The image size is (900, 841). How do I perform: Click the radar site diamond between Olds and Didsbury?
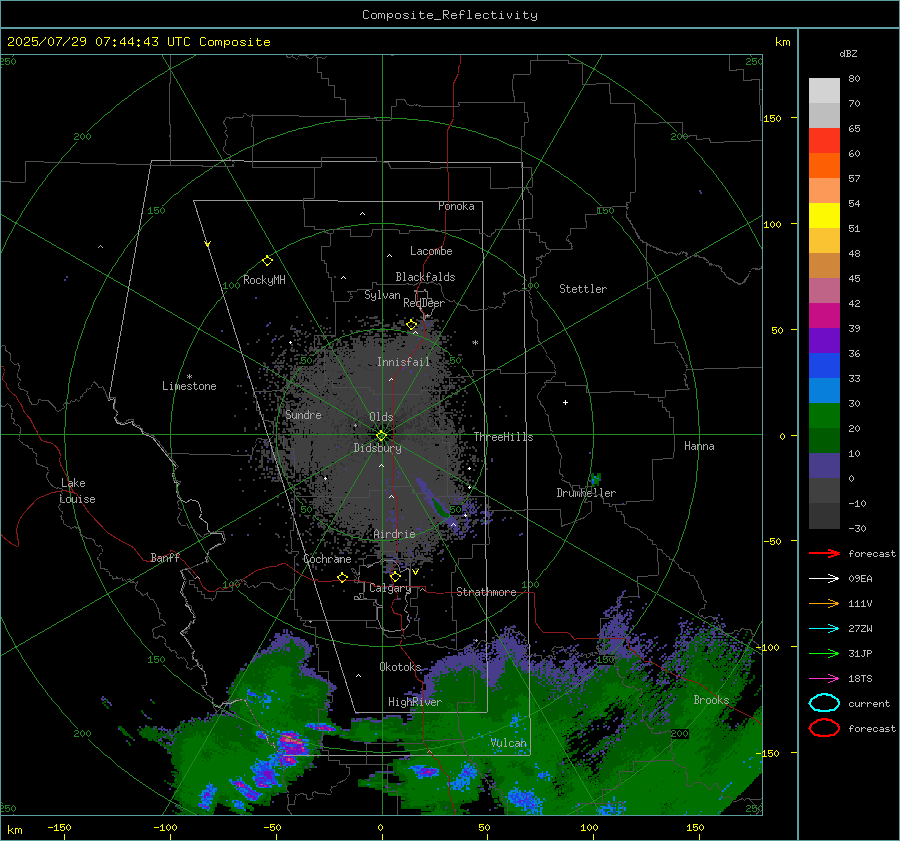tap(381, 436)
